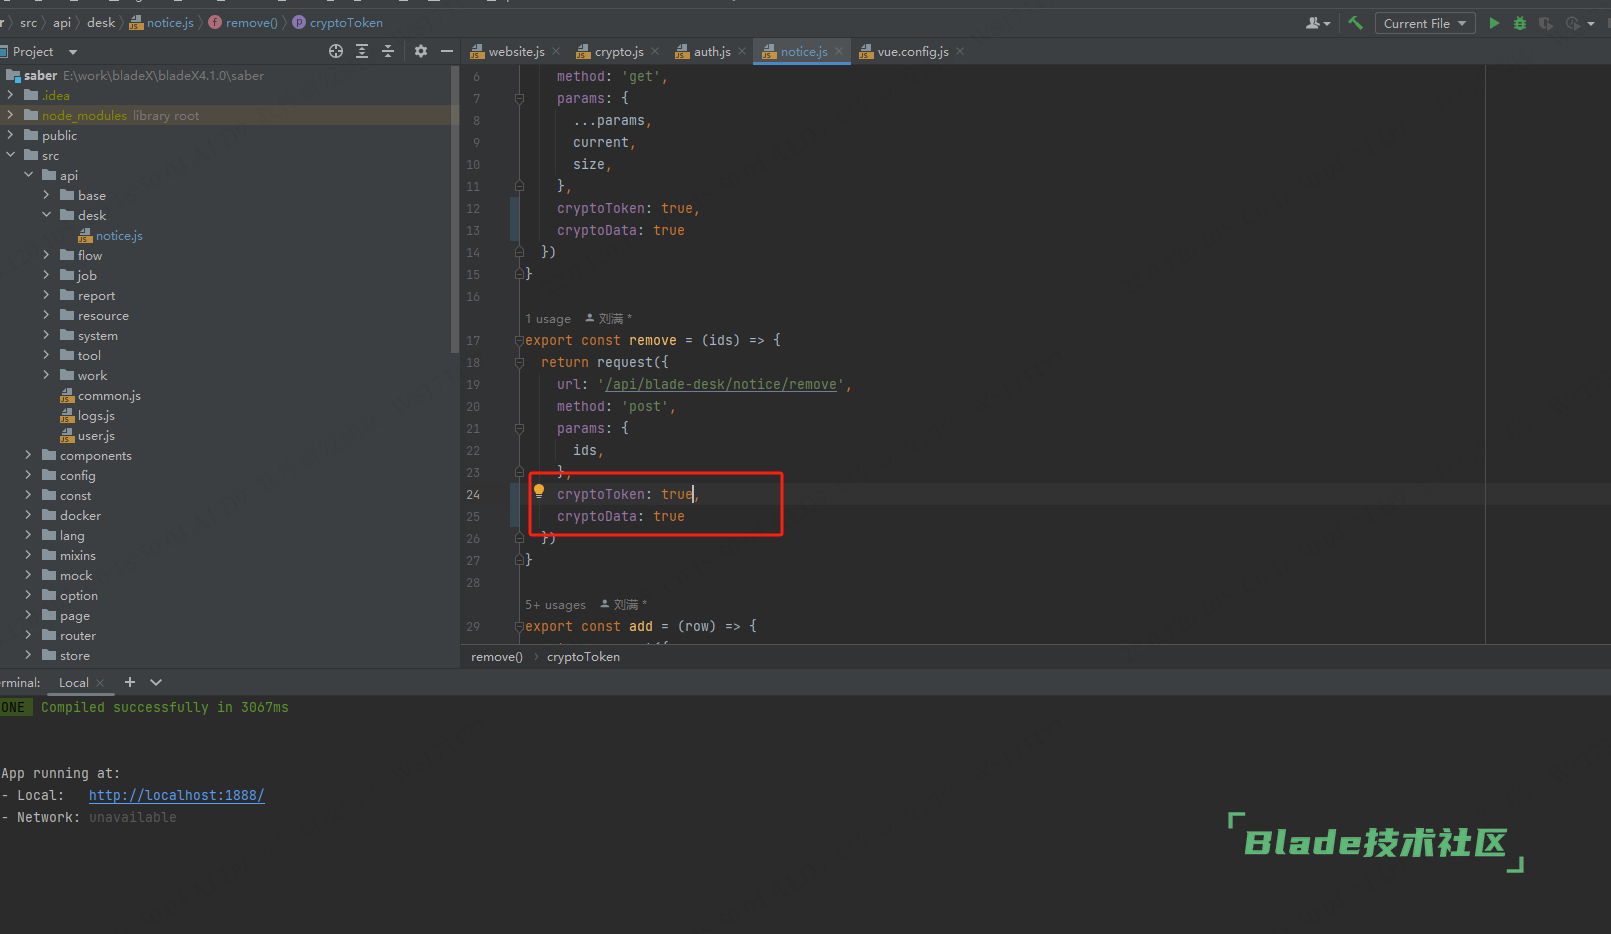Expand the router folder
The height and width of the screenshot is (934, 1611).
click(28, 635)
